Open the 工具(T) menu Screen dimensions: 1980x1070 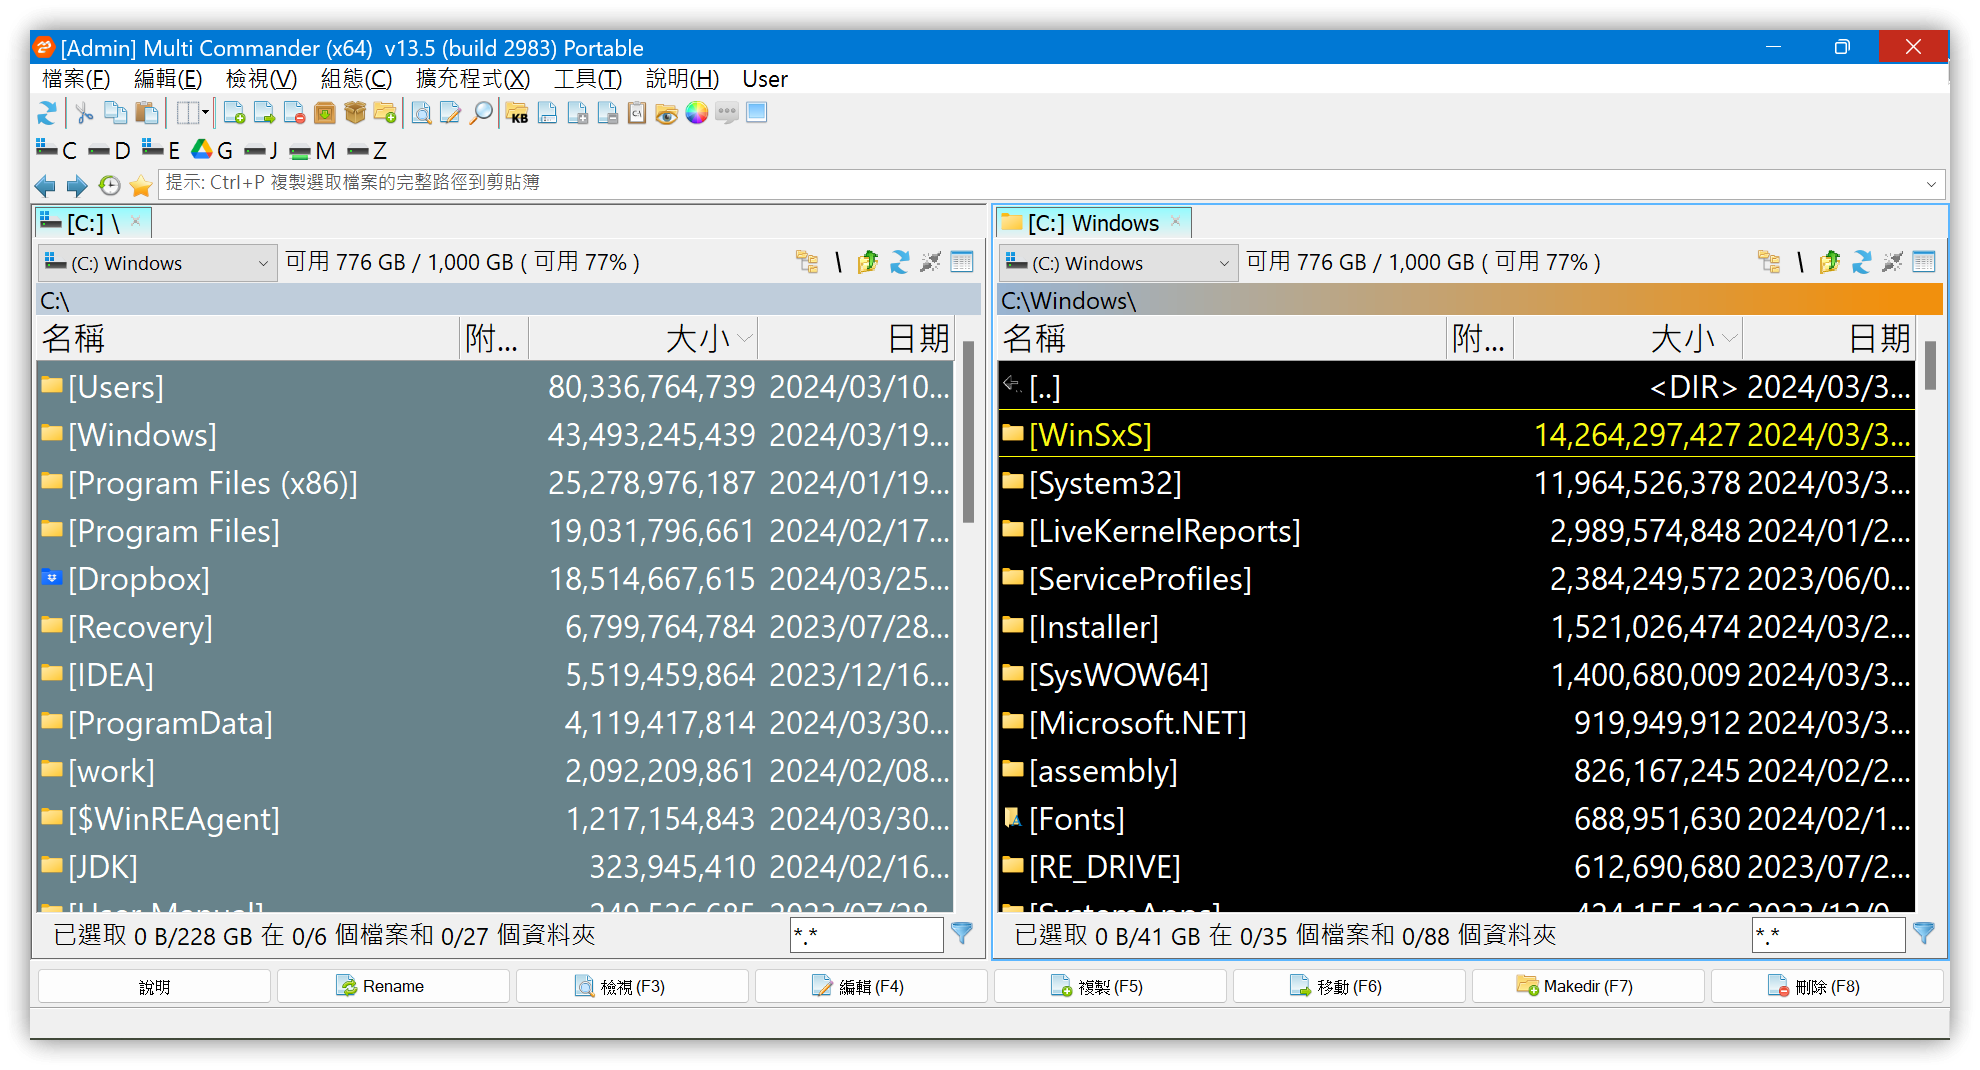coord(588,79)
